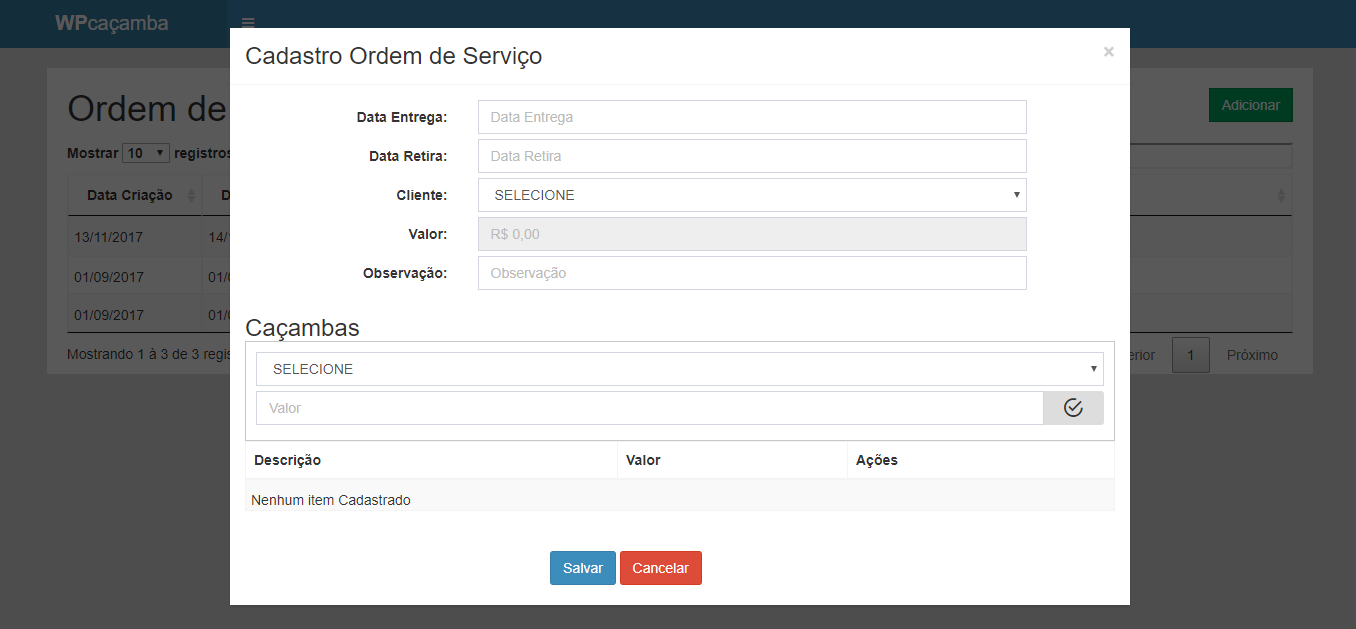The width and height of the screenshot is (1356, 629).
Task: Click the WPcaçamba brand logo
Action: click(112, 23)
